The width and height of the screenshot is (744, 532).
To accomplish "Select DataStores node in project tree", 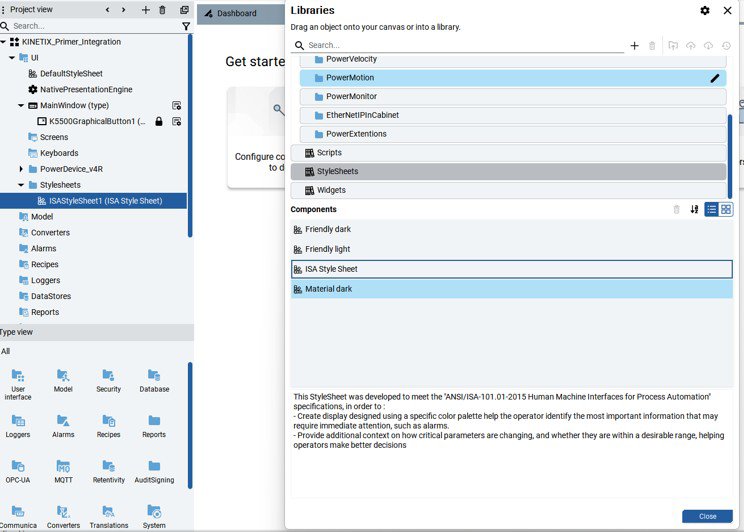I will click(45, 296).
